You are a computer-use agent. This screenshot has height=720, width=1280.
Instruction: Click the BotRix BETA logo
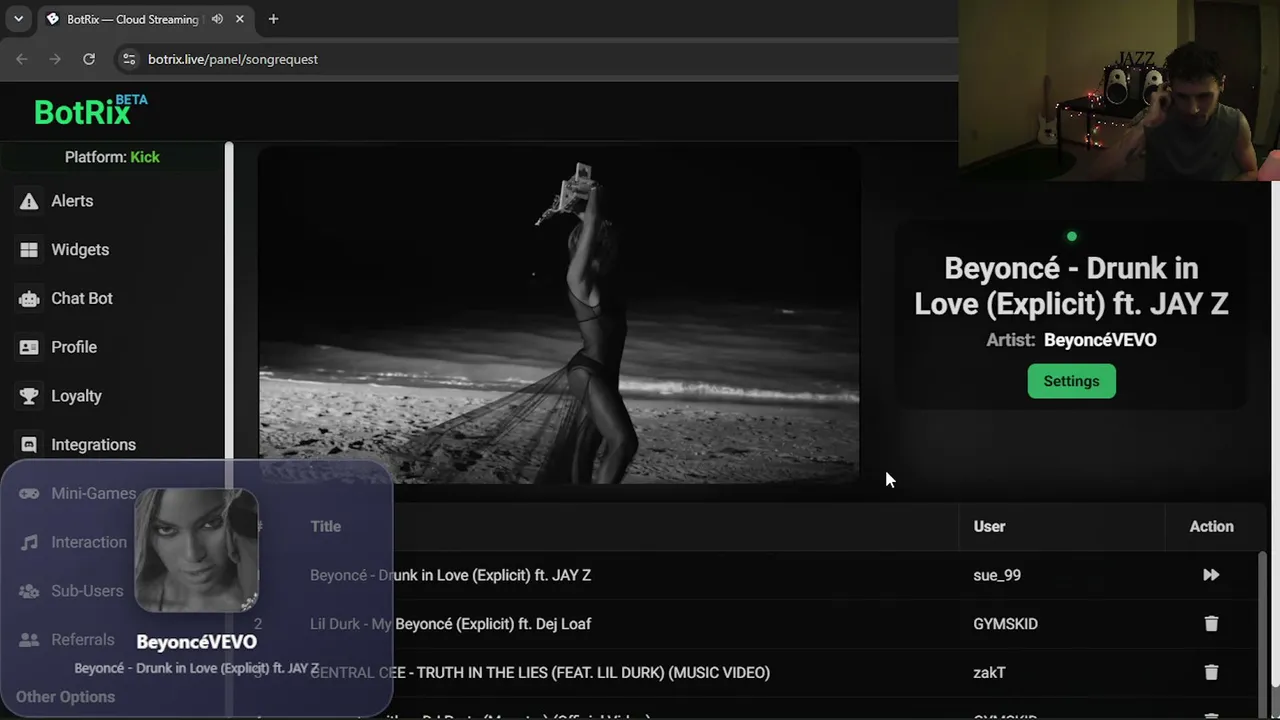point(90,110)
